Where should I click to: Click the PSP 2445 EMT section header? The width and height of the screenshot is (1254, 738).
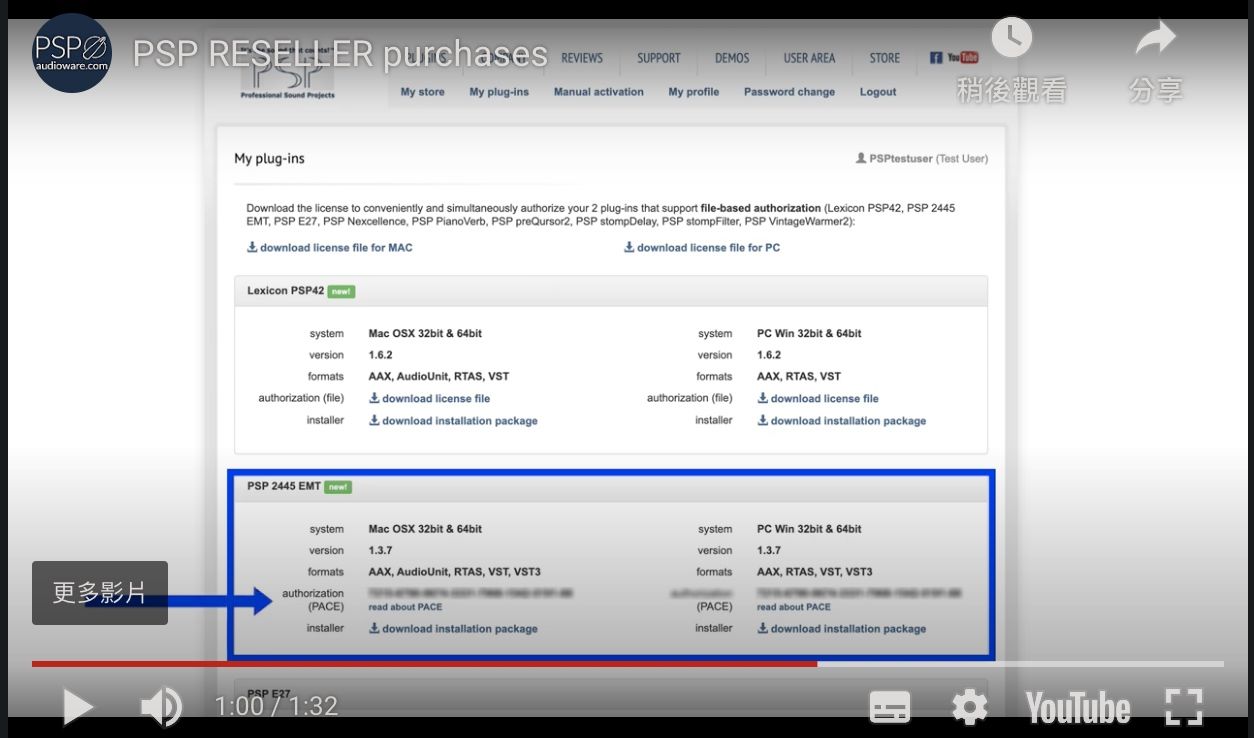tap(611, 487)
